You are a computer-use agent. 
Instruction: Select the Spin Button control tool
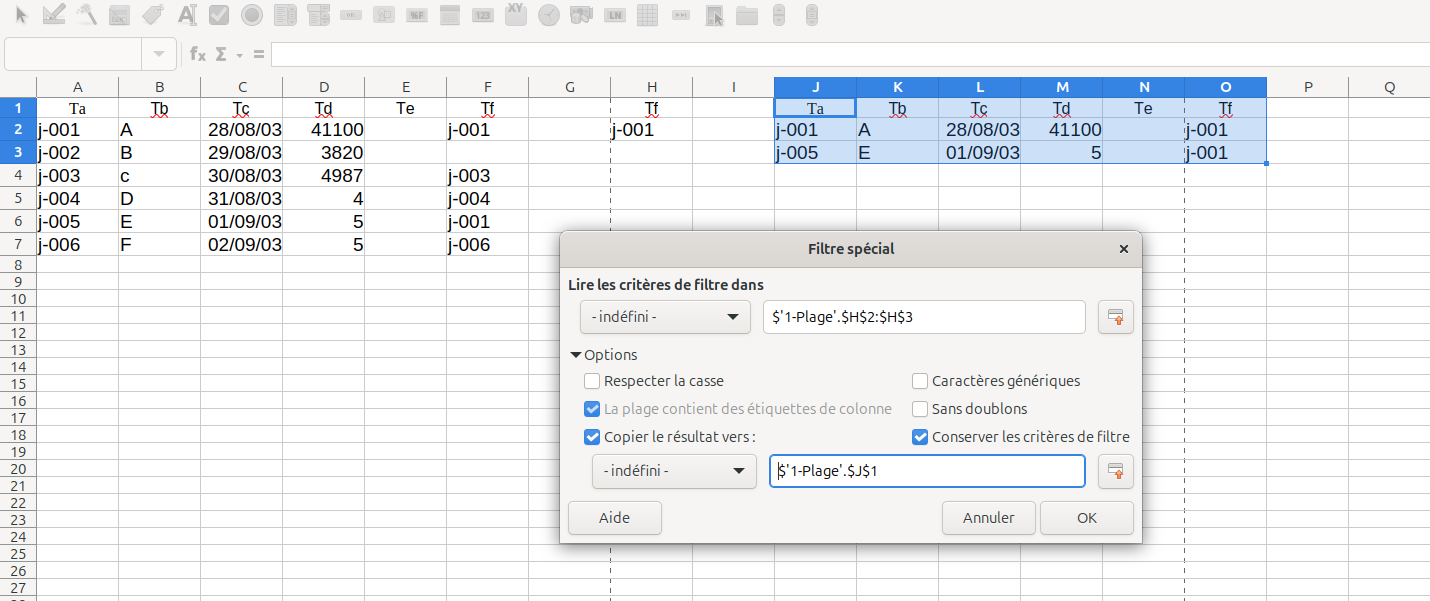780,15
